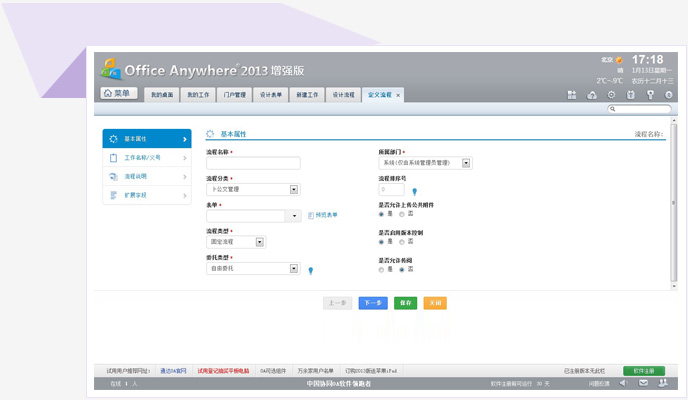
Task: Click the clipboard icon in header toolbar
Action: [x=631, y=95]
